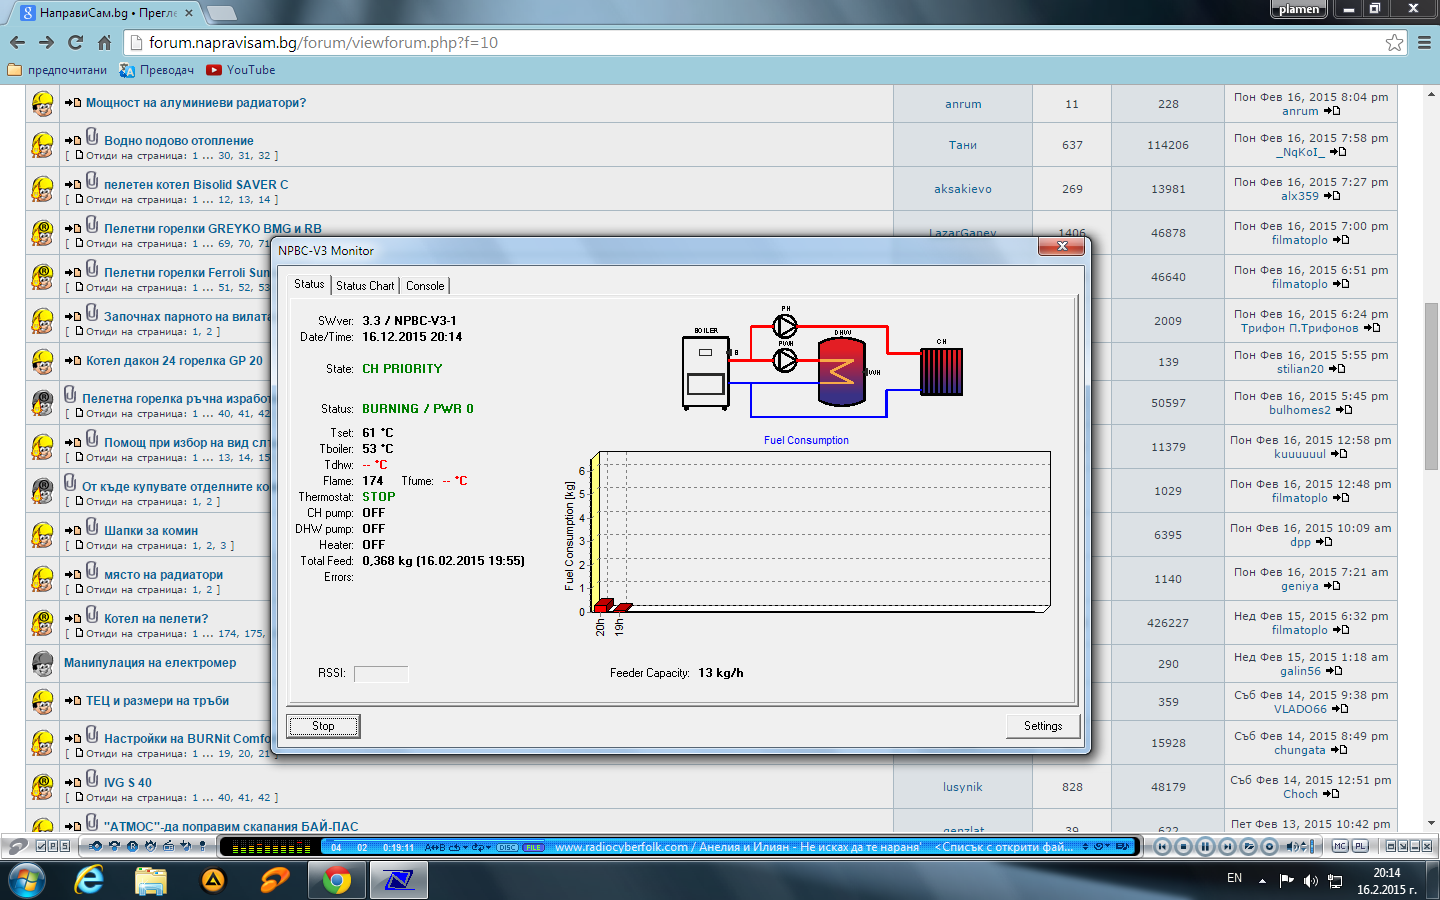Click the boiler icon in the diagram
The image size is (1440, 900).
click(x=705, y=373)
